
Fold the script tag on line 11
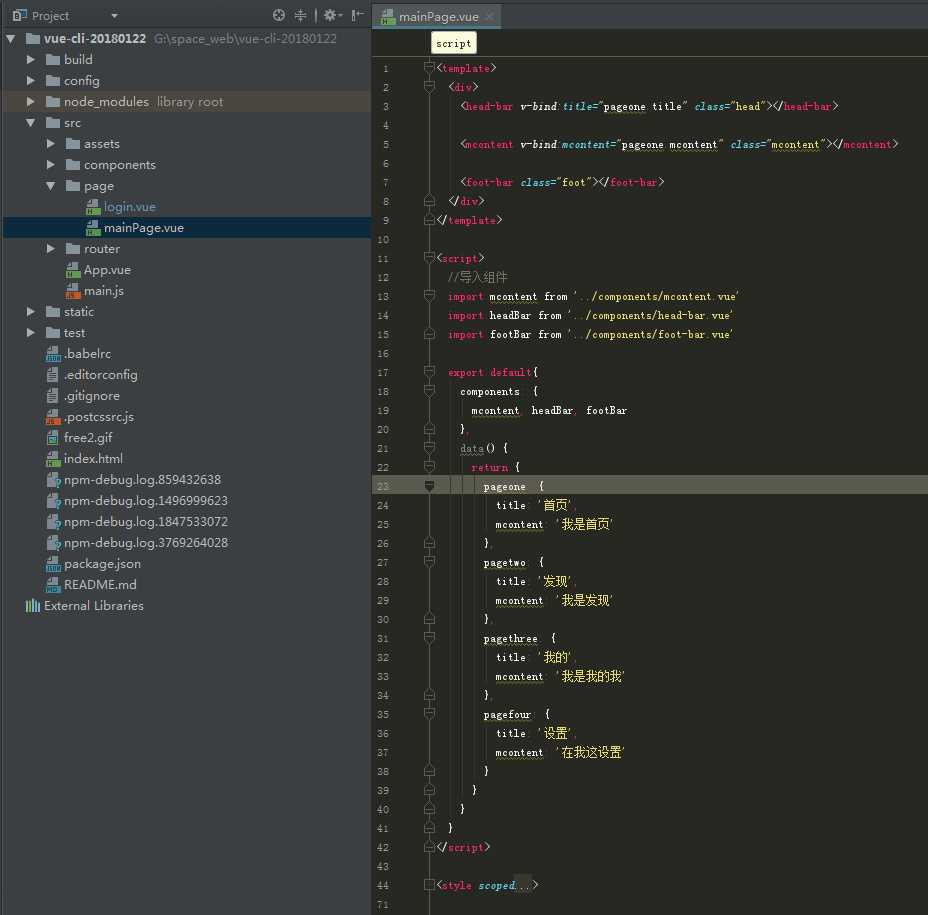(430, 258)
